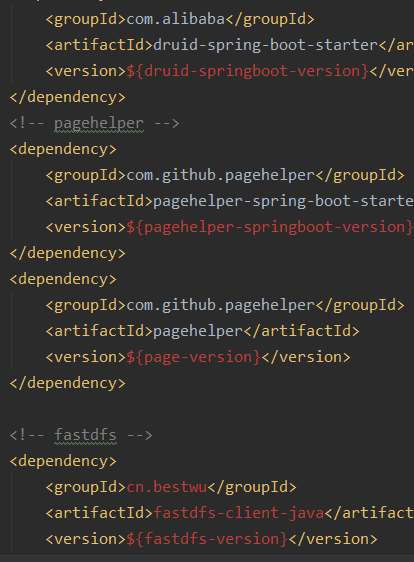Click pagehelper-spring-boot-starter artifactId text
Viewport: 414px width, 562px height.
[x=283, y=201]
